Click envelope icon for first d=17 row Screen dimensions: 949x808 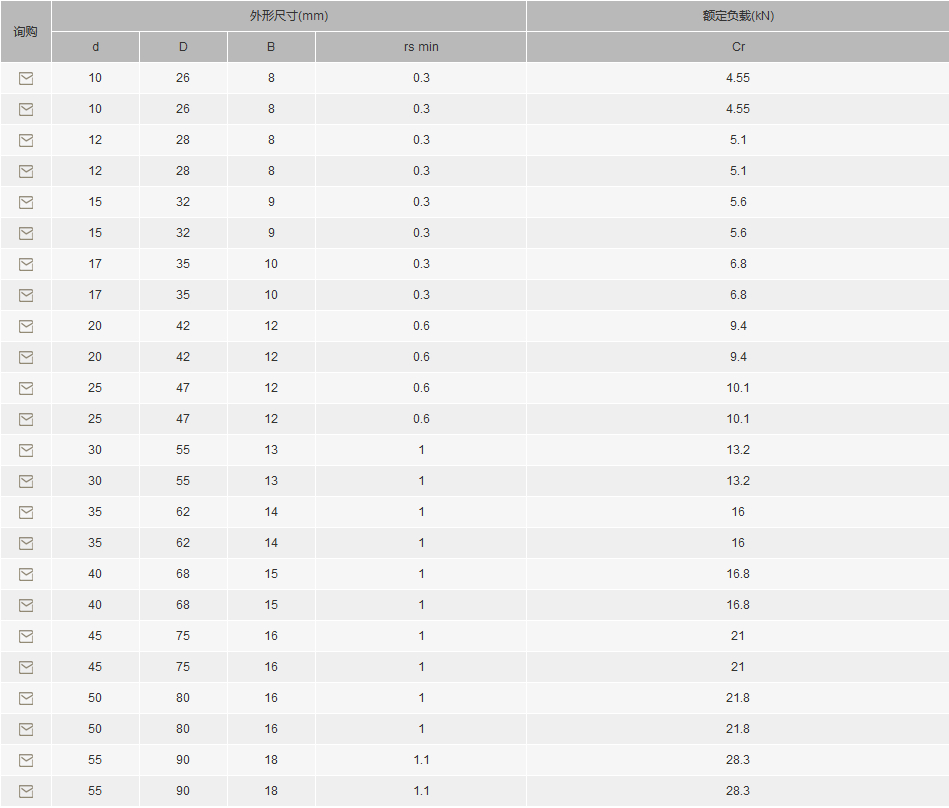pyautogui.click(x=26, y=264)
